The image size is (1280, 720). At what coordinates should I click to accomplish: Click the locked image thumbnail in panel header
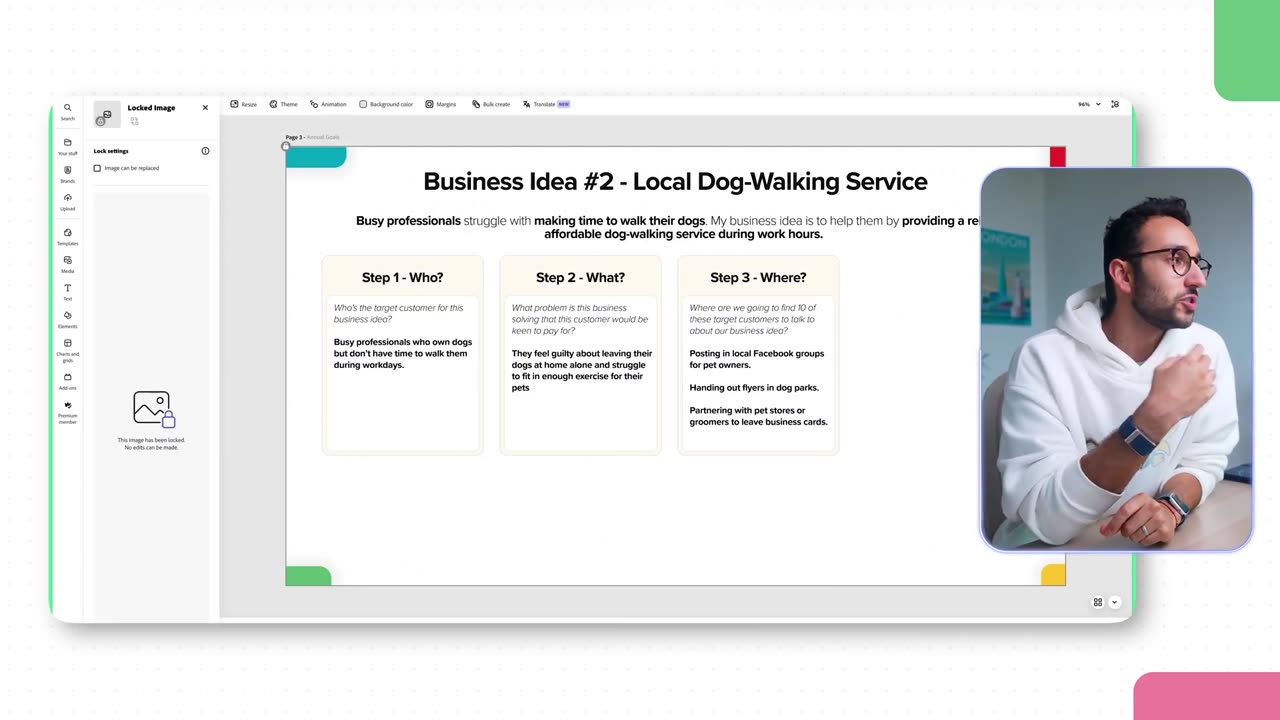pyautogui.click(x=106, y=114)
